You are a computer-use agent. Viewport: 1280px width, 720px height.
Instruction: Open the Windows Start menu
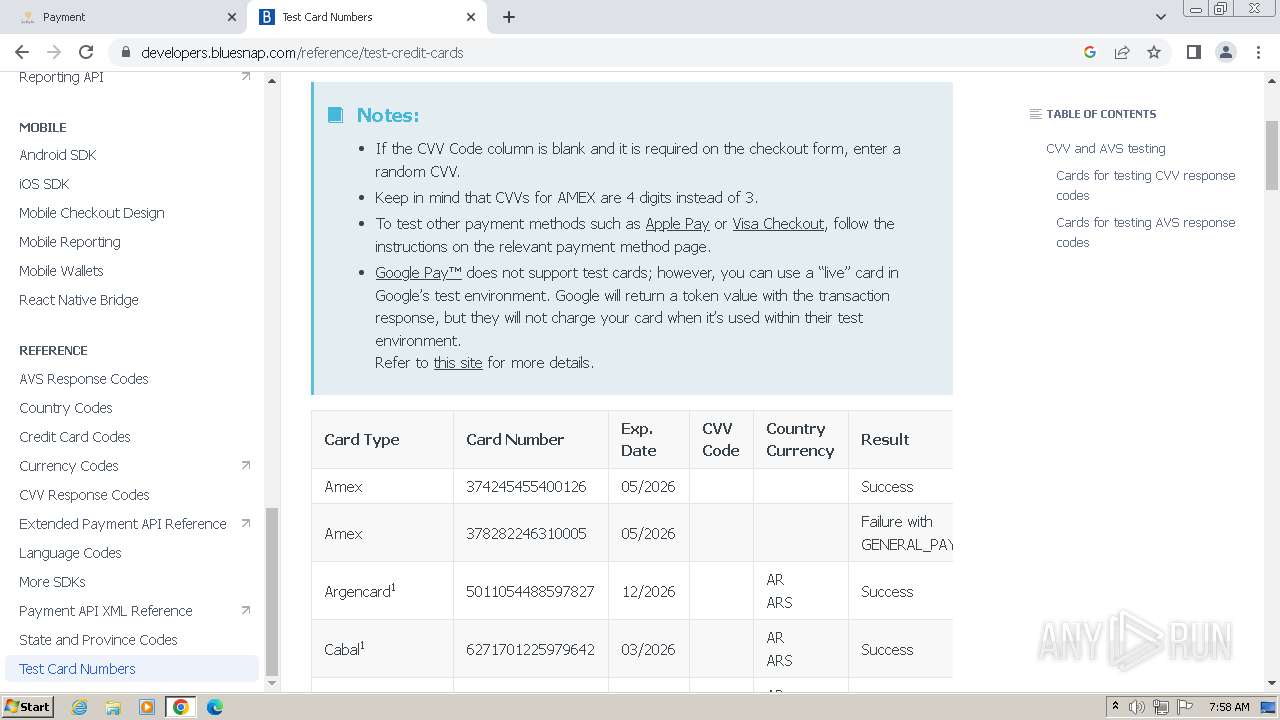point(27,707)
